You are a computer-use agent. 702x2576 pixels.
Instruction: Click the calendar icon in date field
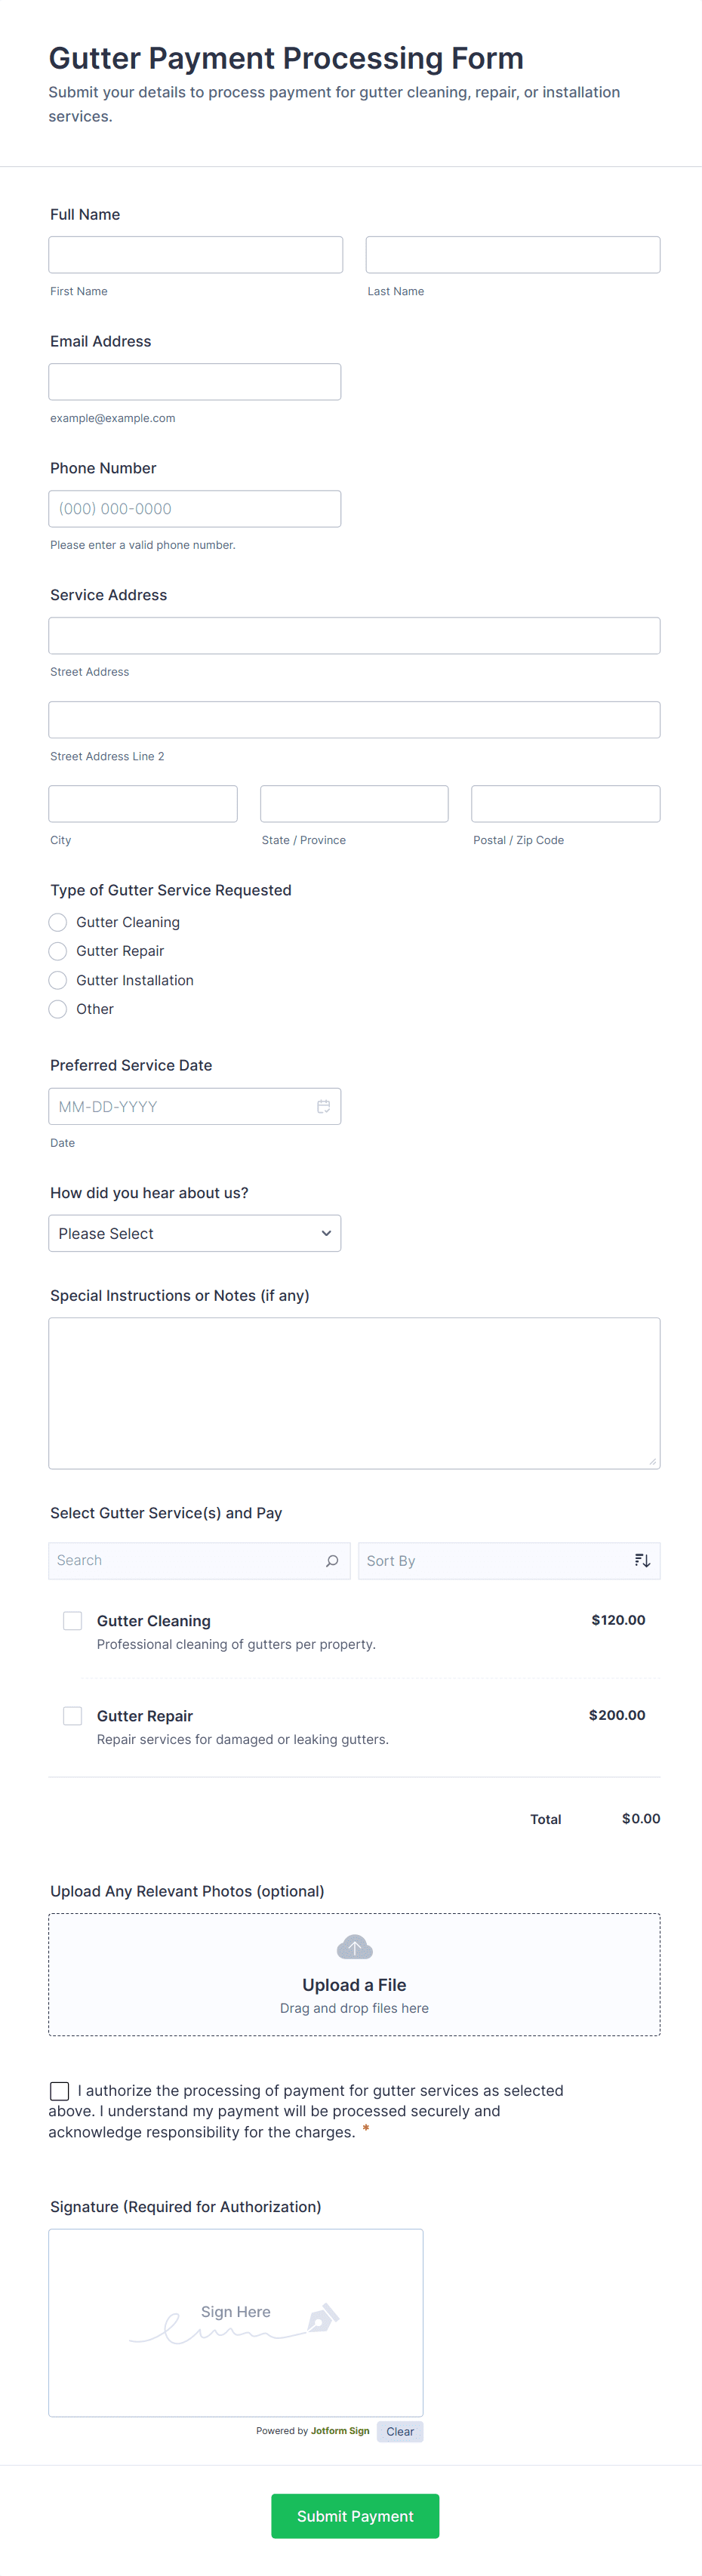pos(323,1106)
